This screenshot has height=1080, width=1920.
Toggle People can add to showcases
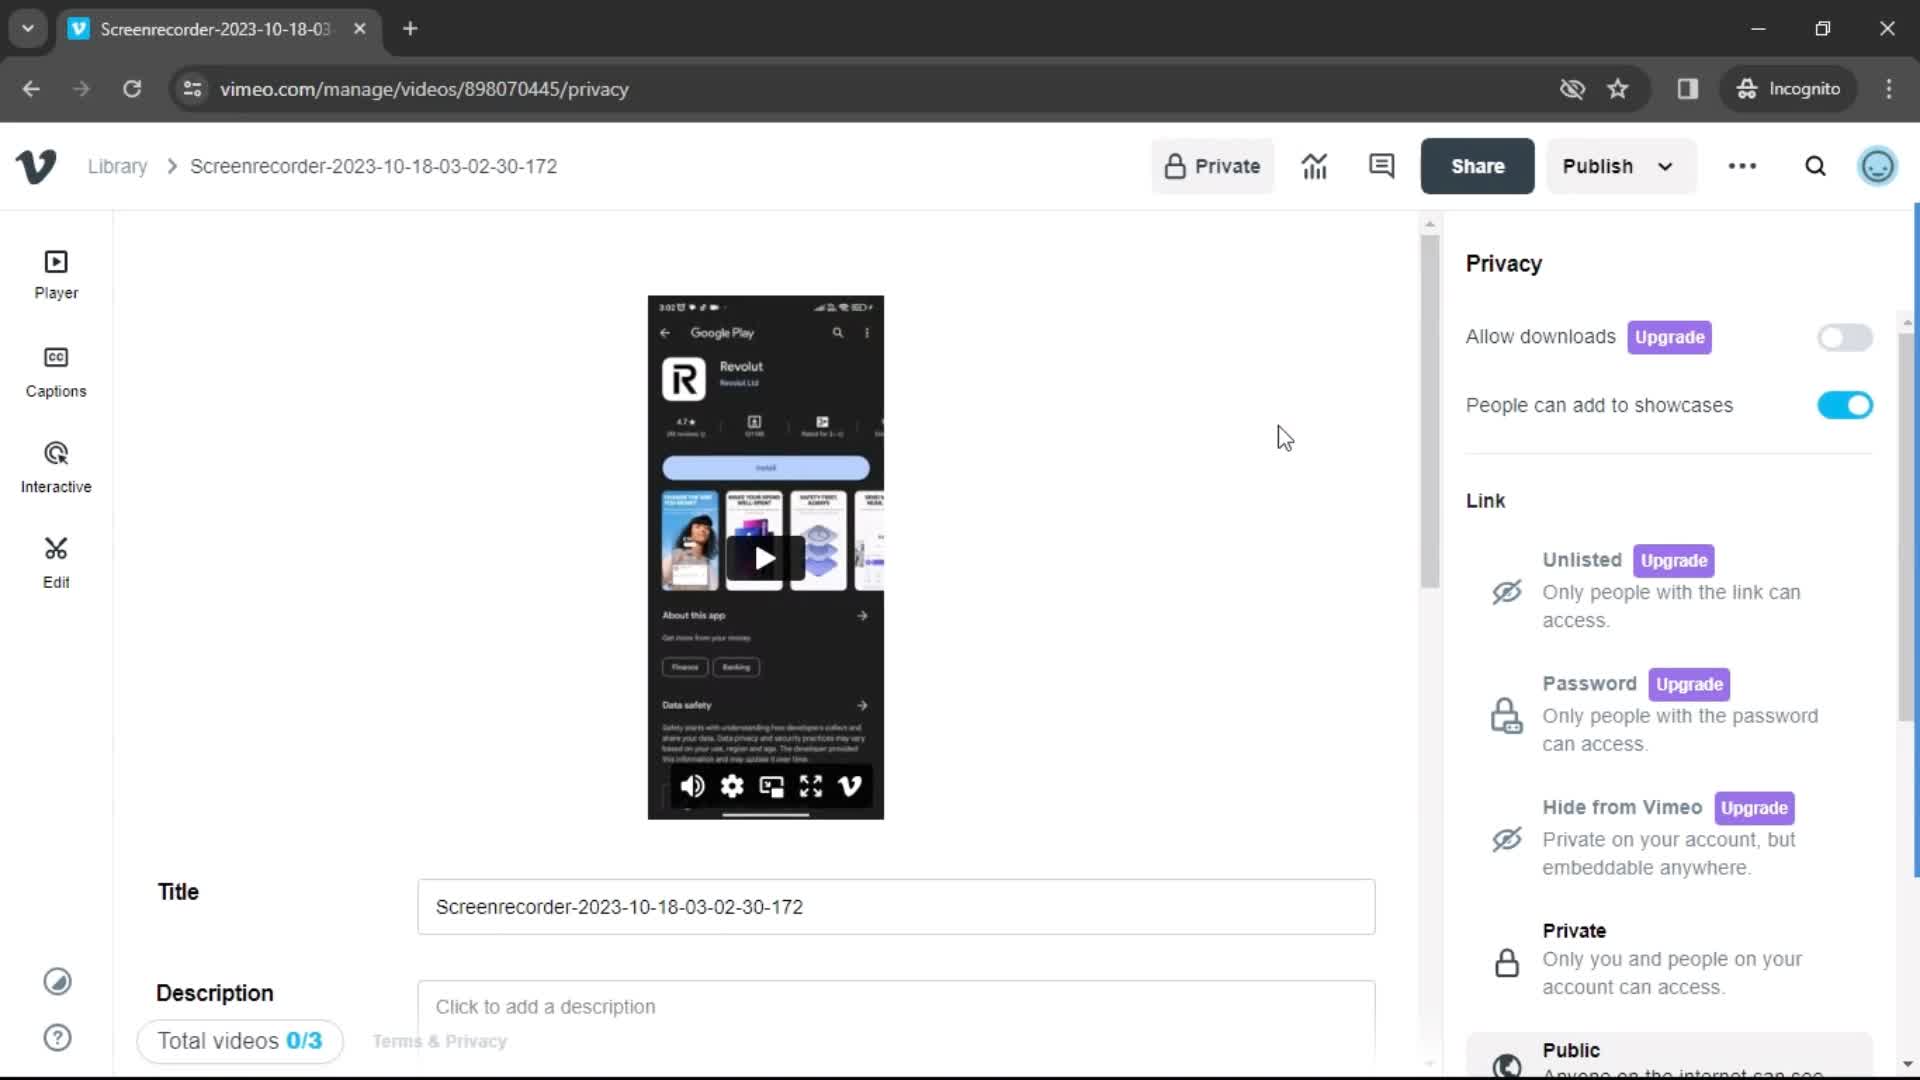tap(1845, 405)
